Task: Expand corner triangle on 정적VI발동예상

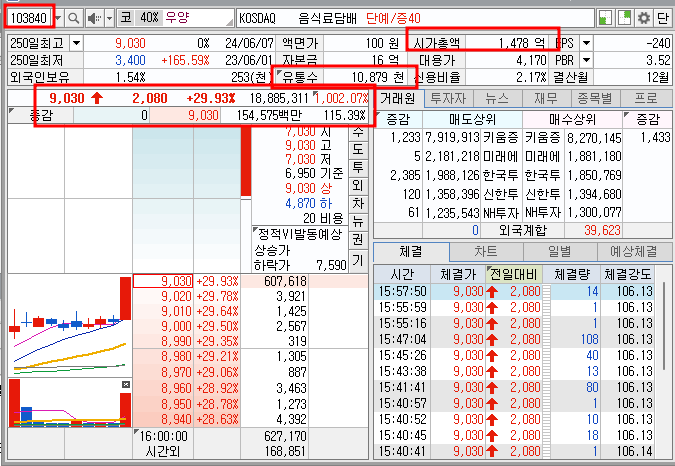Action: [255, 229]
